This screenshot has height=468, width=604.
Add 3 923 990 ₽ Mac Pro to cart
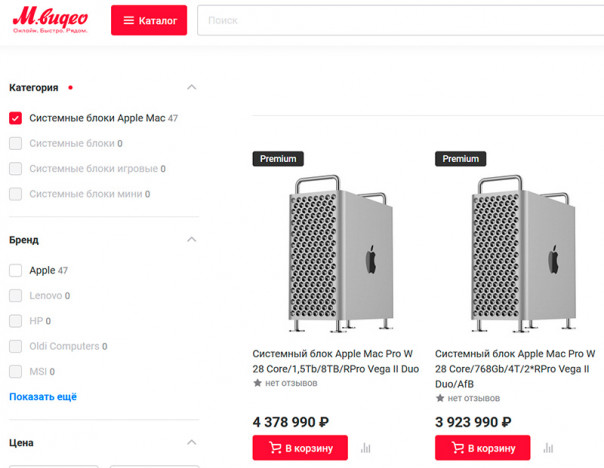coord(482,448)
